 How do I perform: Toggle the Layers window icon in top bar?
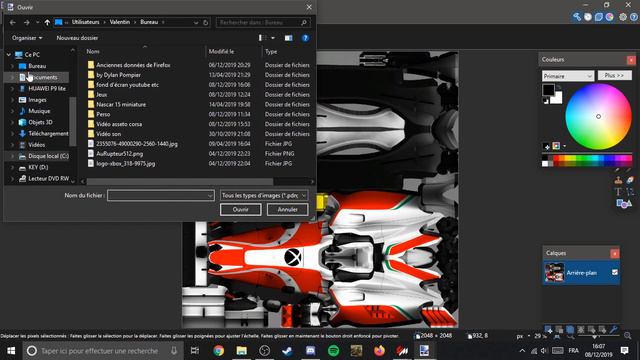pos(599,17)
